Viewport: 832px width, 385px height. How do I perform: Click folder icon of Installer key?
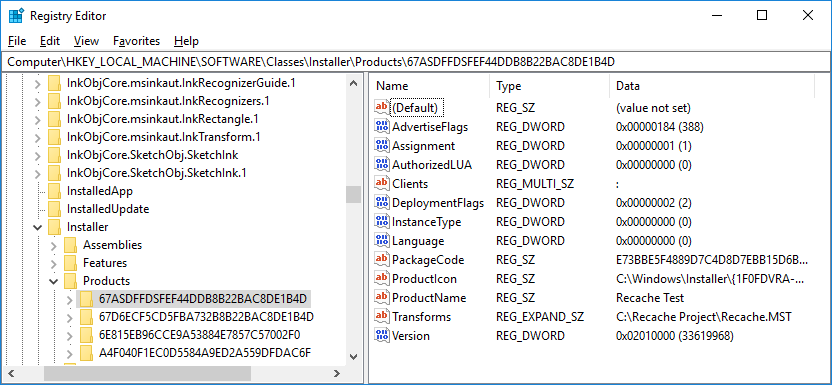click(x=55, y=227)
